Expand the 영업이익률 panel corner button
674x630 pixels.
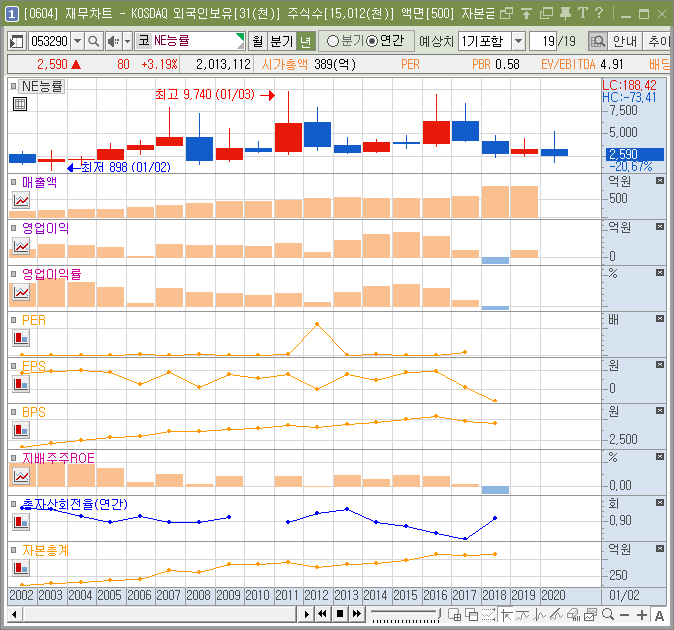(x=660, y=272)
